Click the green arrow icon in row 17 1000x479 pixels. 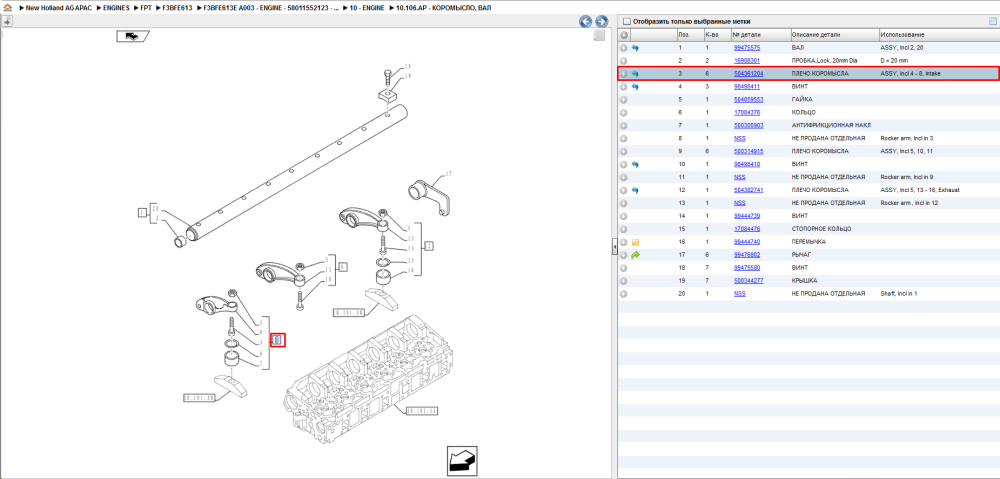(x=635, y=255)
